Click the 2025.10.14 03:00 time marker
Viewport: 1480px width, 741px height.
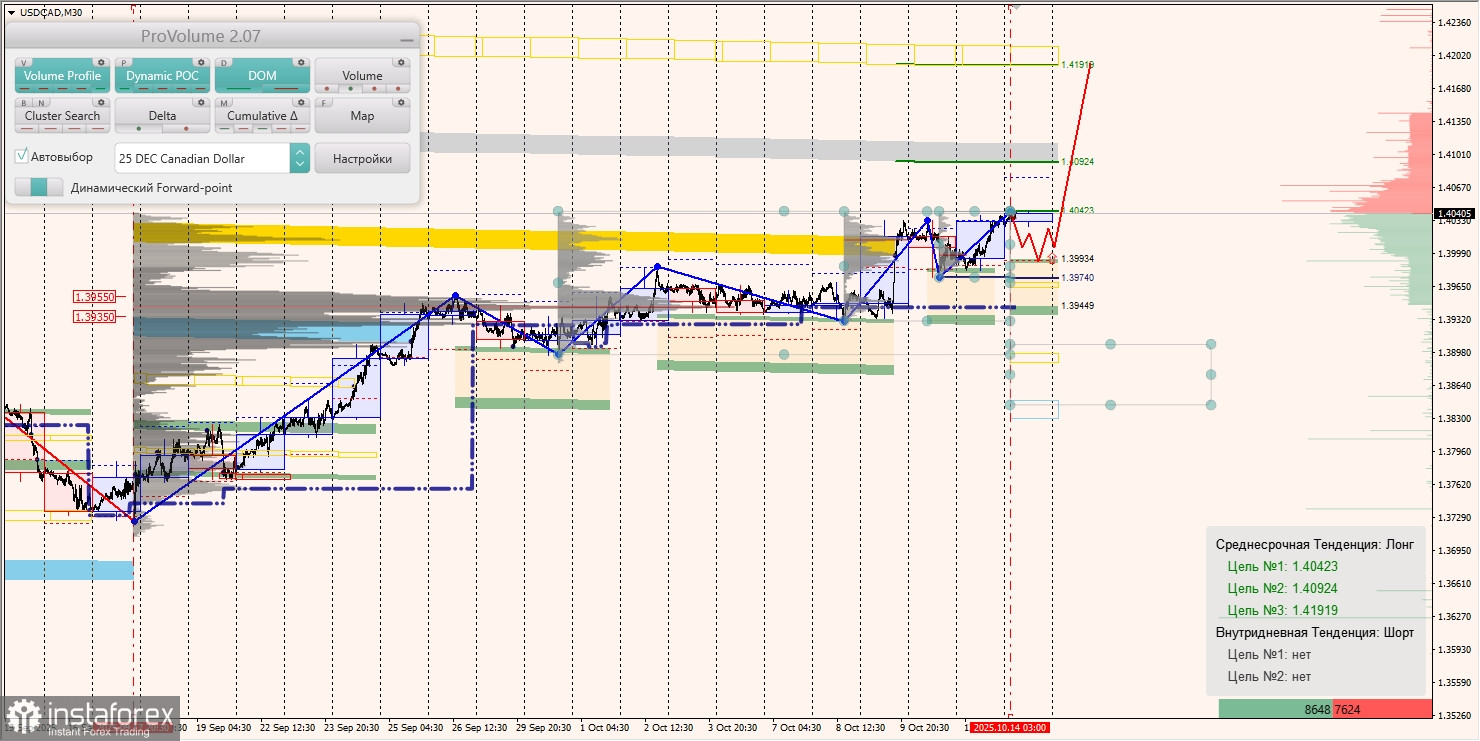pyautogui.click(x=1010, y=727)
